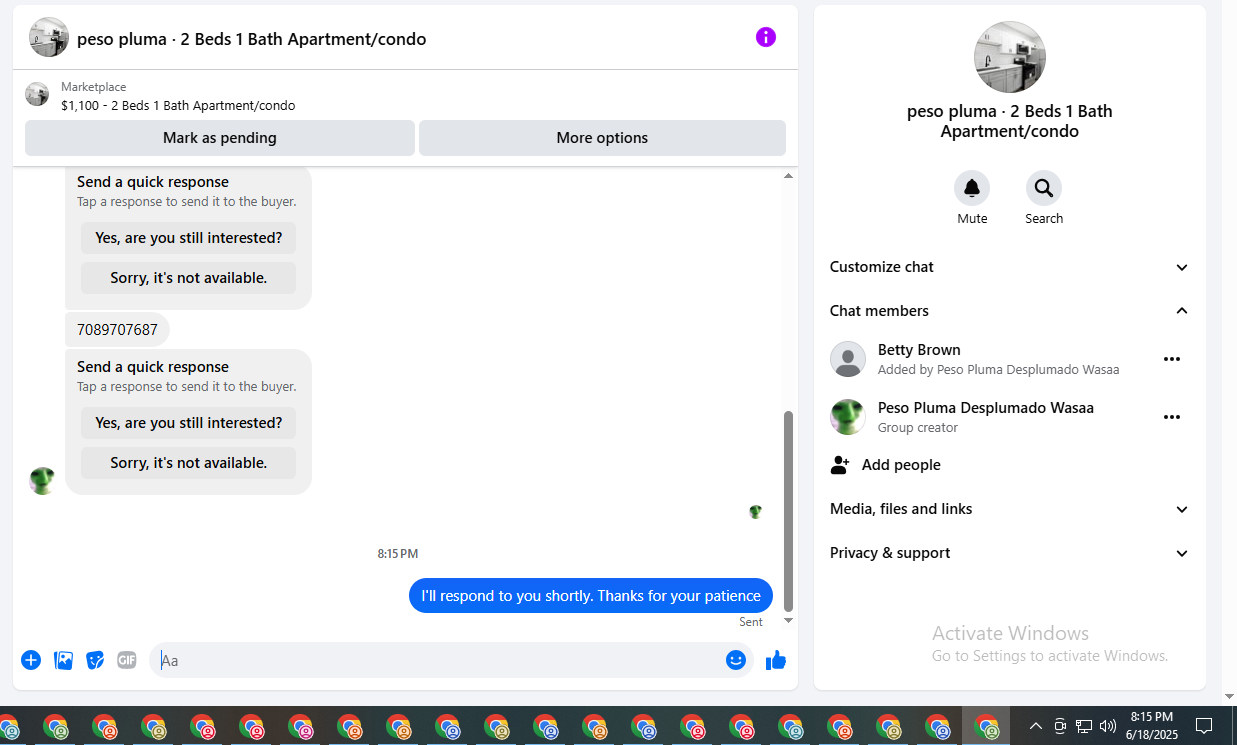Click the chat title 'peso pluma · 2 Beds 1 Bath'

[252, 39]
